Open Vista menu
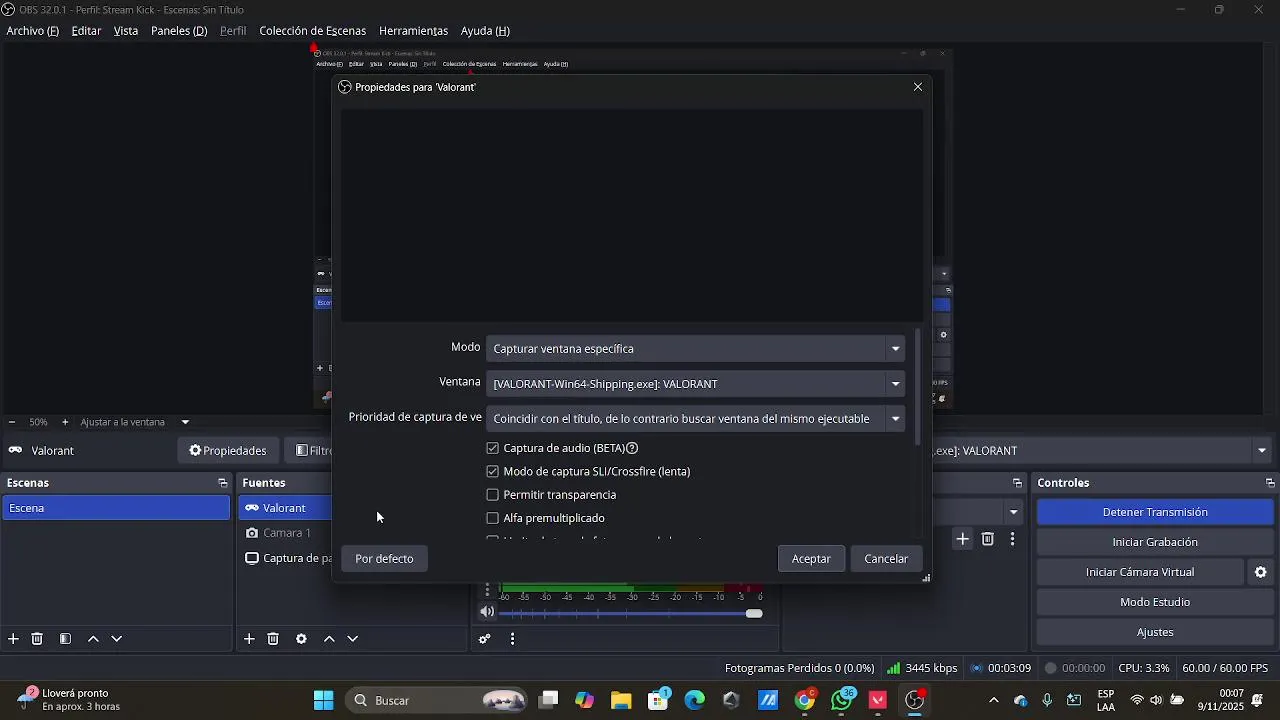The image size is (1280, 720). point(126,31)
